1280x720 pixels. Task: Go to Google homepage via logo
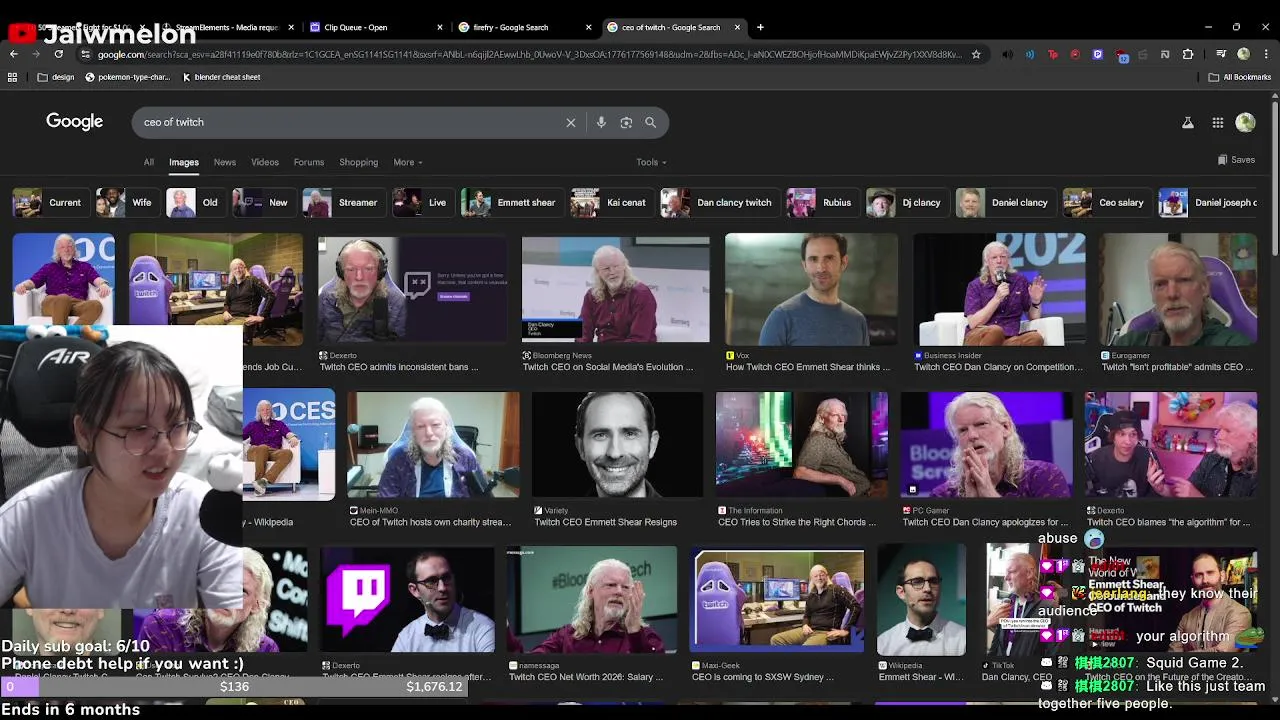click(74, 121)
